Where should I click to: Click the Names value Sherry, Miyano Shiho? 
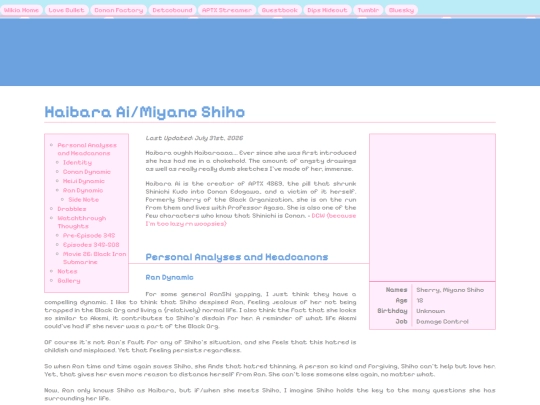(450, 290)
